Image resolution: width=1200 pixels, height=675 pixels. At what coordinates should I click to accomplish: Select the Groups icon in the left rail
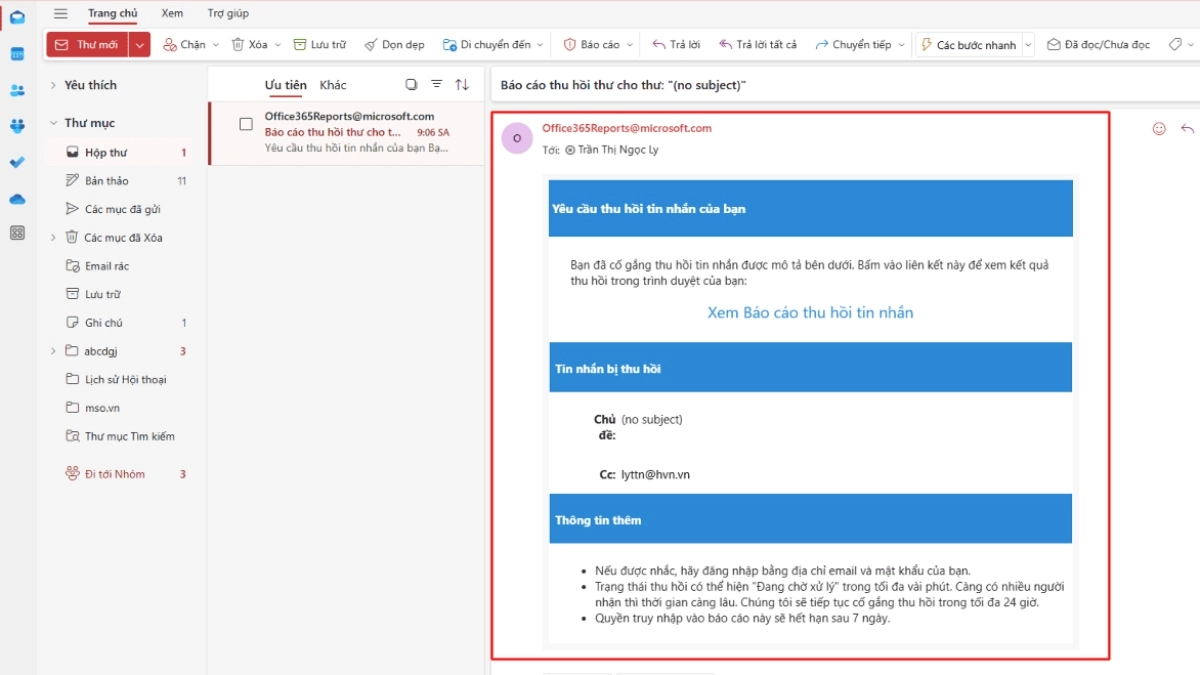17,125
